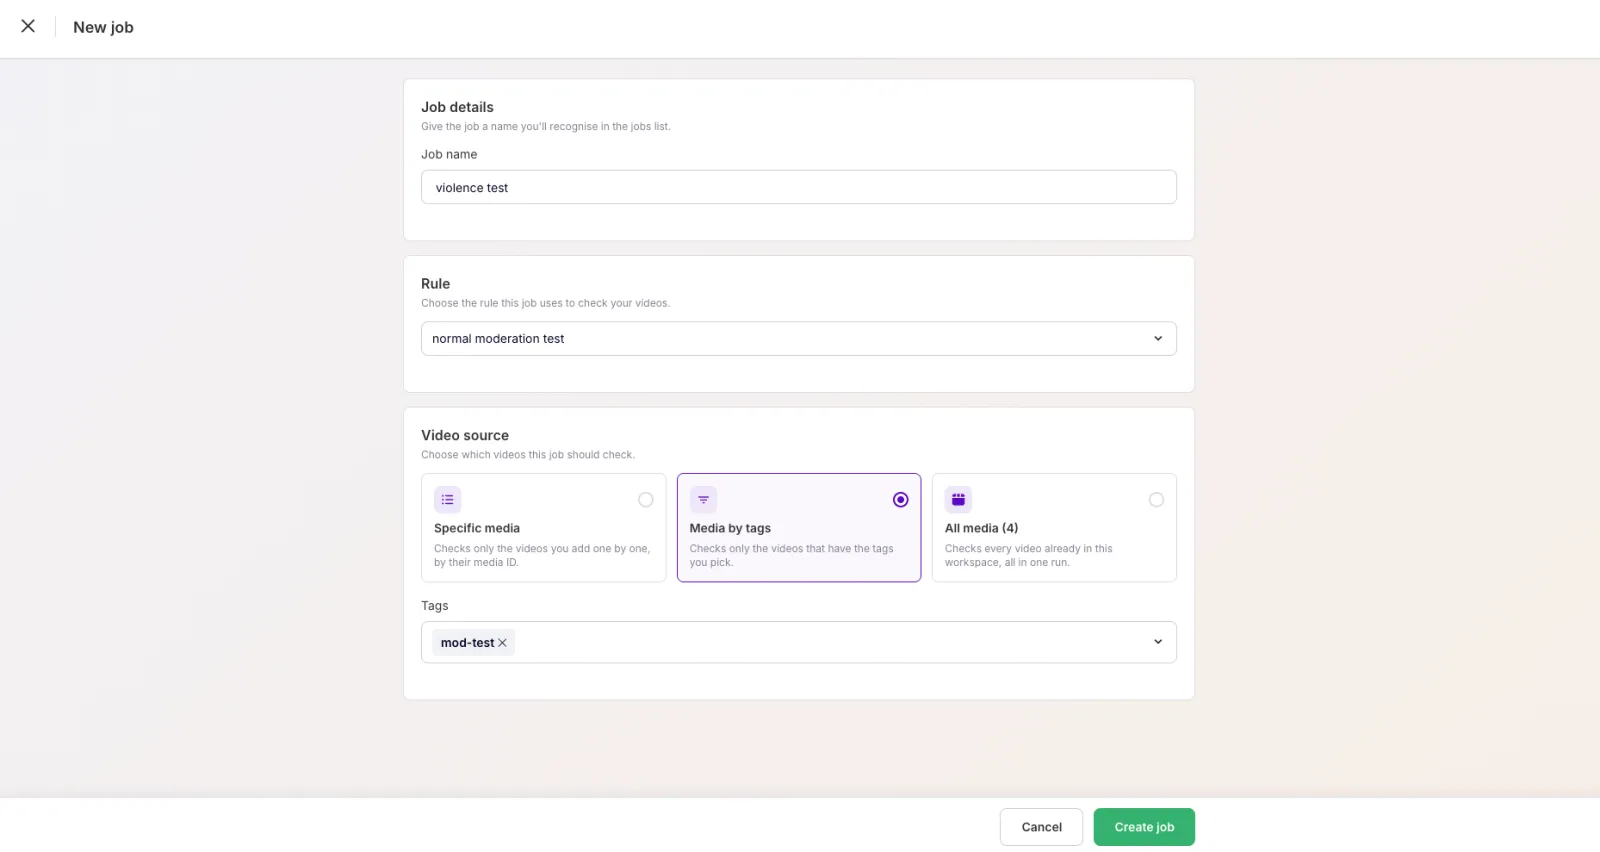Click the Job details heading
1600x852 pixels.
tap(457, 107)
